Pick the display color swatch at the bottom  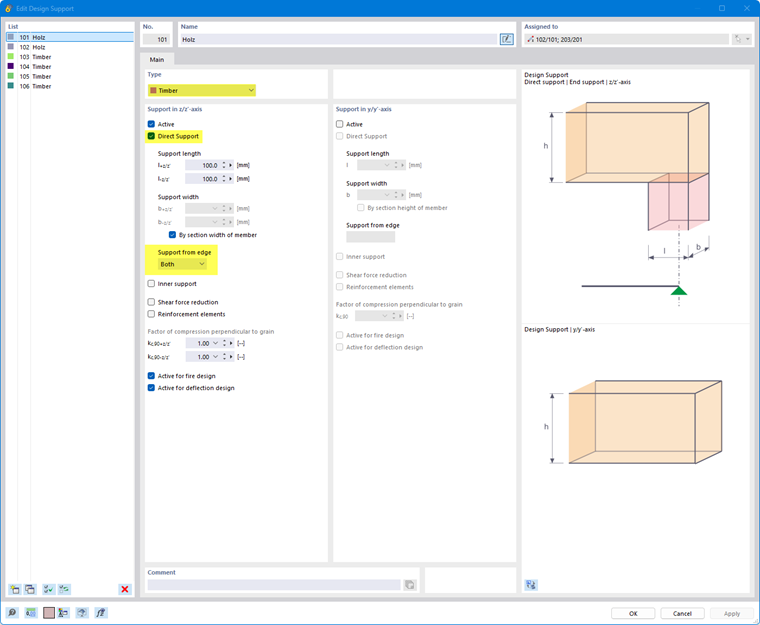pos(49,613)
